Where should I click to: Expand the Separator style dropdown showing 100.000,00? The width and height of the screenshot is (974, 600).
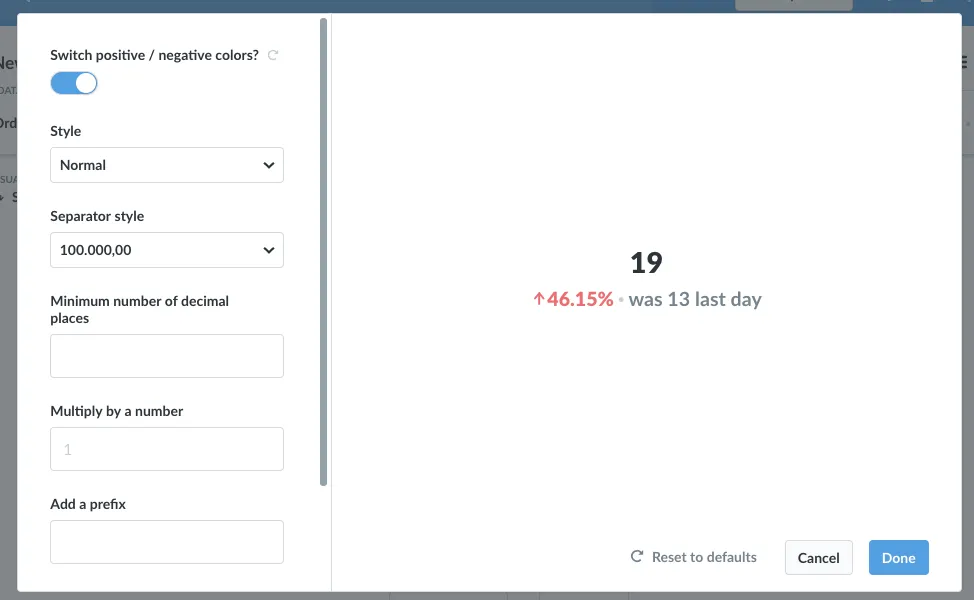[x=166, y=250]
